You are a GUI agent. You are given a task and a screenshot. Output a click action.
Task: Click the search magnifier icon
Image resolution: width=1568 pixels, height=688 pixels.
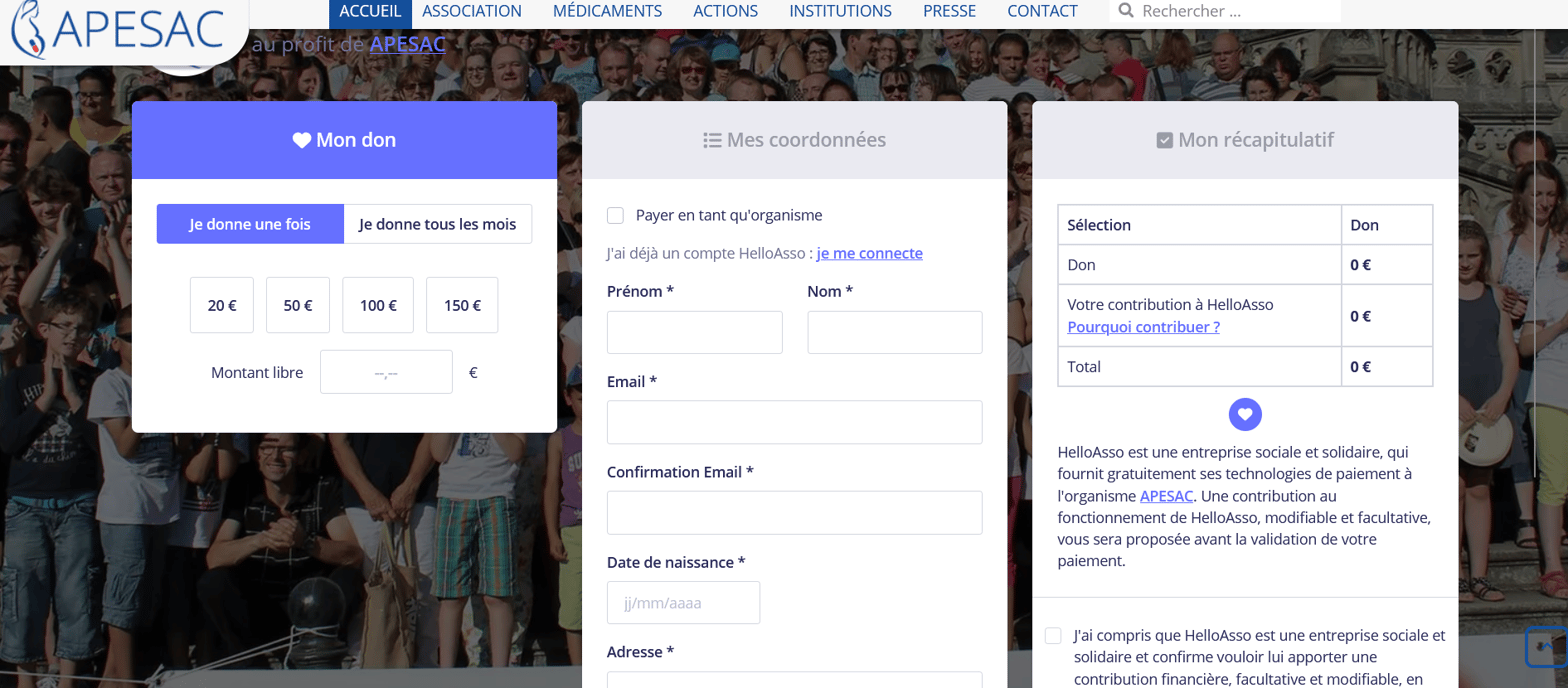(x=1126, y=11)
